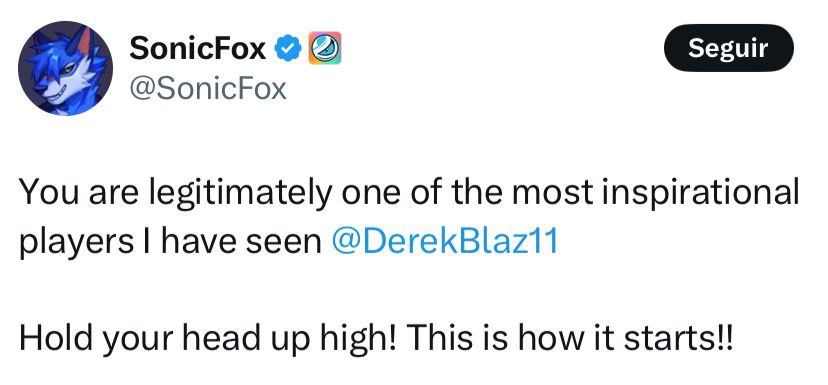Open the @DerekBlaz11 mention link
828x385 pixels.
444,242
